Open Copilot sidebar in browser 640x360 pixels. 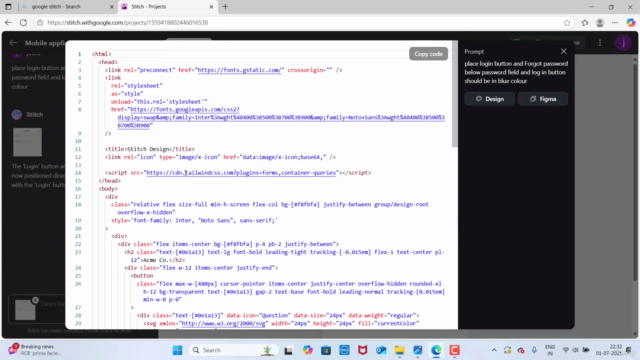[x=631, y=22]
